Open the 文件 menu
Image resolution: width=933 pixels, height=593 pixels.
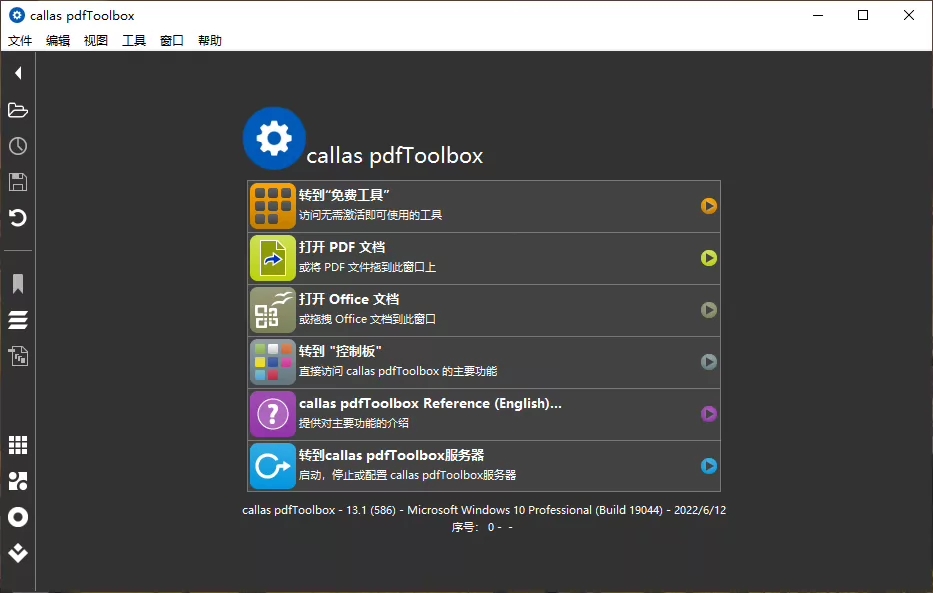point(20,40)
